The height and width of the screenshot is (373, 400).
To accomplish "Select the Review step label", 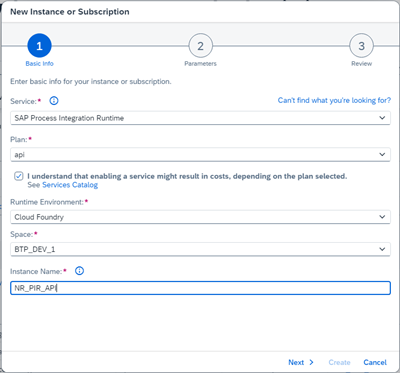I will pyautogui.click(x=361, y=64).
